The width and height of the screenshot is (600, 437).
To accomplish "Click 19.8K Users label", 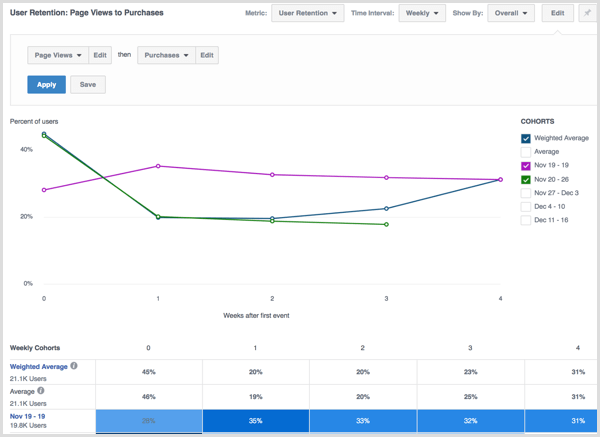I will click(28, 426).
